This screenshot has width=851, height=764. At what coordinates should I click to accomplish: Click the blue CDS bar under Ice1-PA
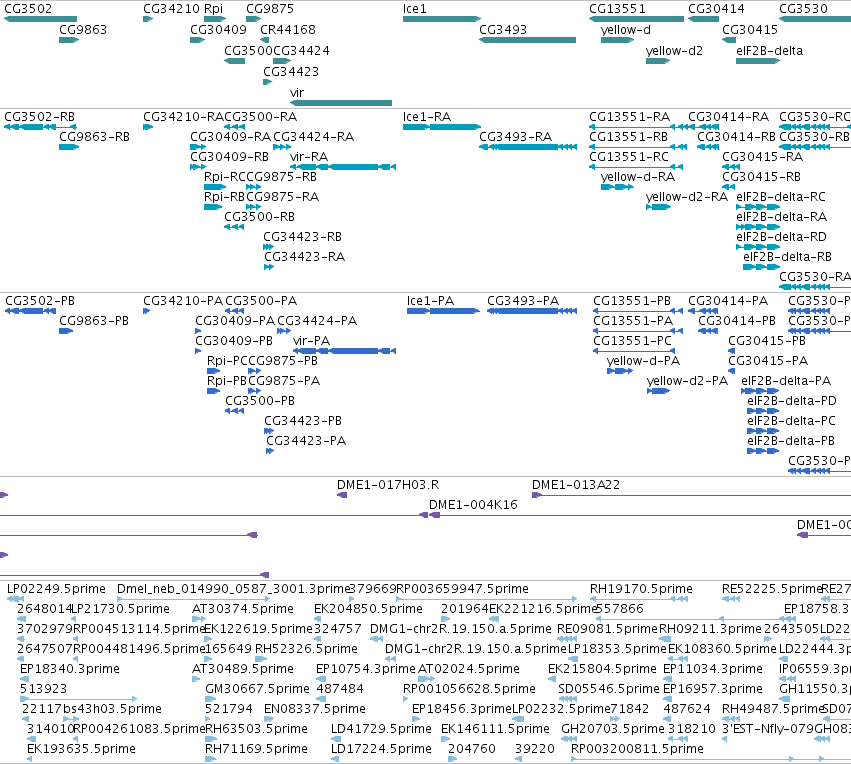click(x=443, y=311)
